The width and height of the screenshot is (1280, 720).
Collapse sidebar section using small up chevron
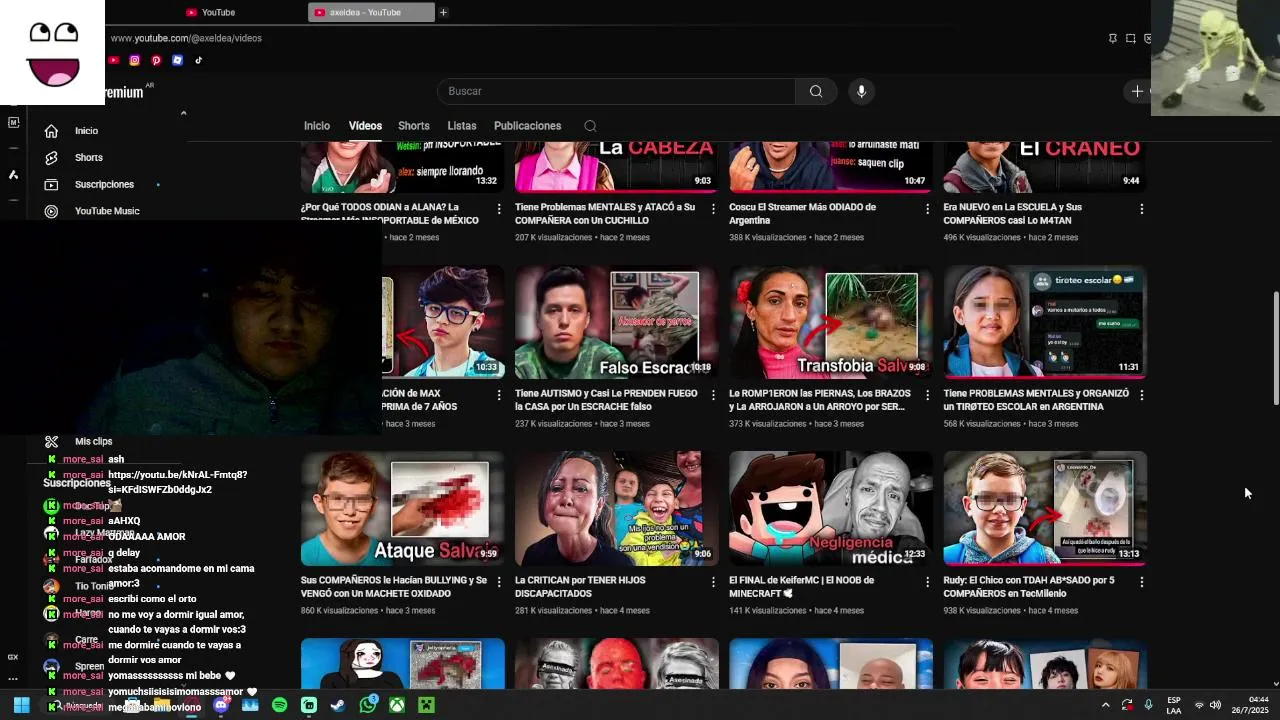pos(183,113)
